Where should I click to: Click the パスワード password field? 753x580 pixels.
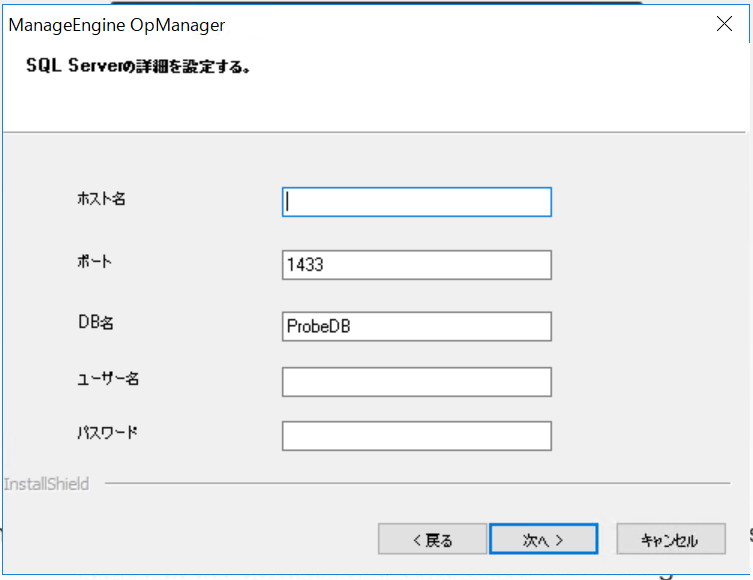point(416,436)
